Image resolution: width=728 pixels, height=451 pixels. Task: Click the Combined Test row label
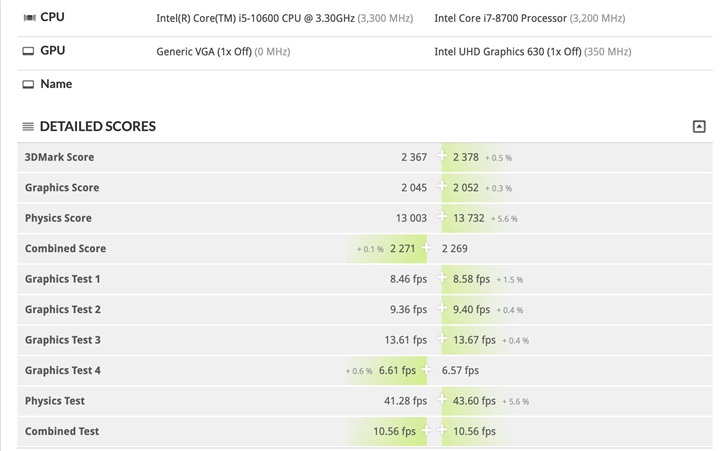pos(62,431)
